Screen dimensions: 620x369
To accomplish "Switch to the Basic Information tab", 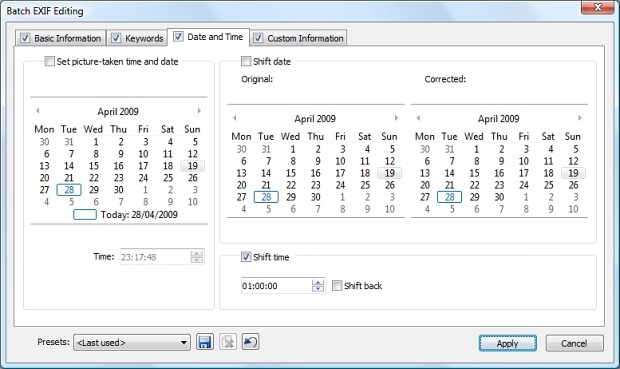I will [61, 38].
